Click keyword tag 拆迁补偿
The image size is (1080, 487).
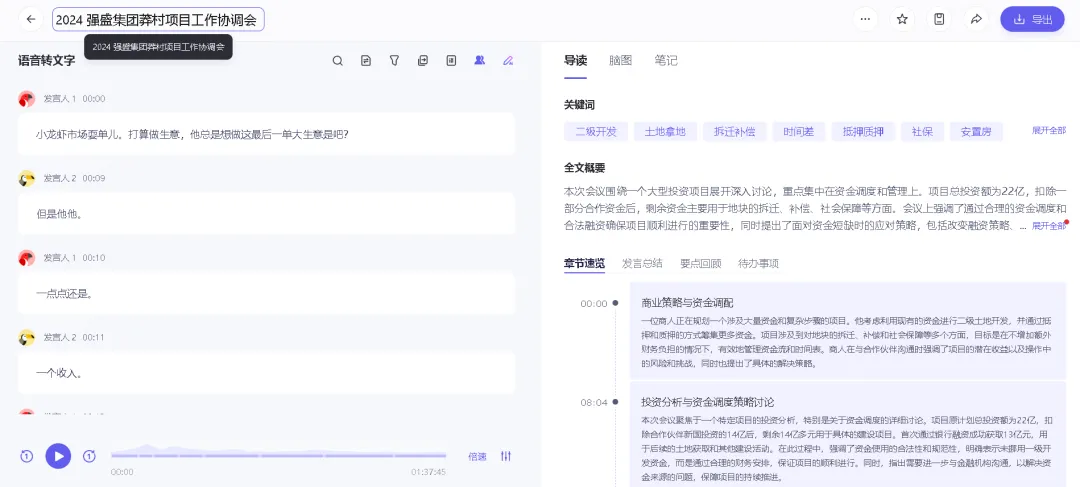pos(735,132)
